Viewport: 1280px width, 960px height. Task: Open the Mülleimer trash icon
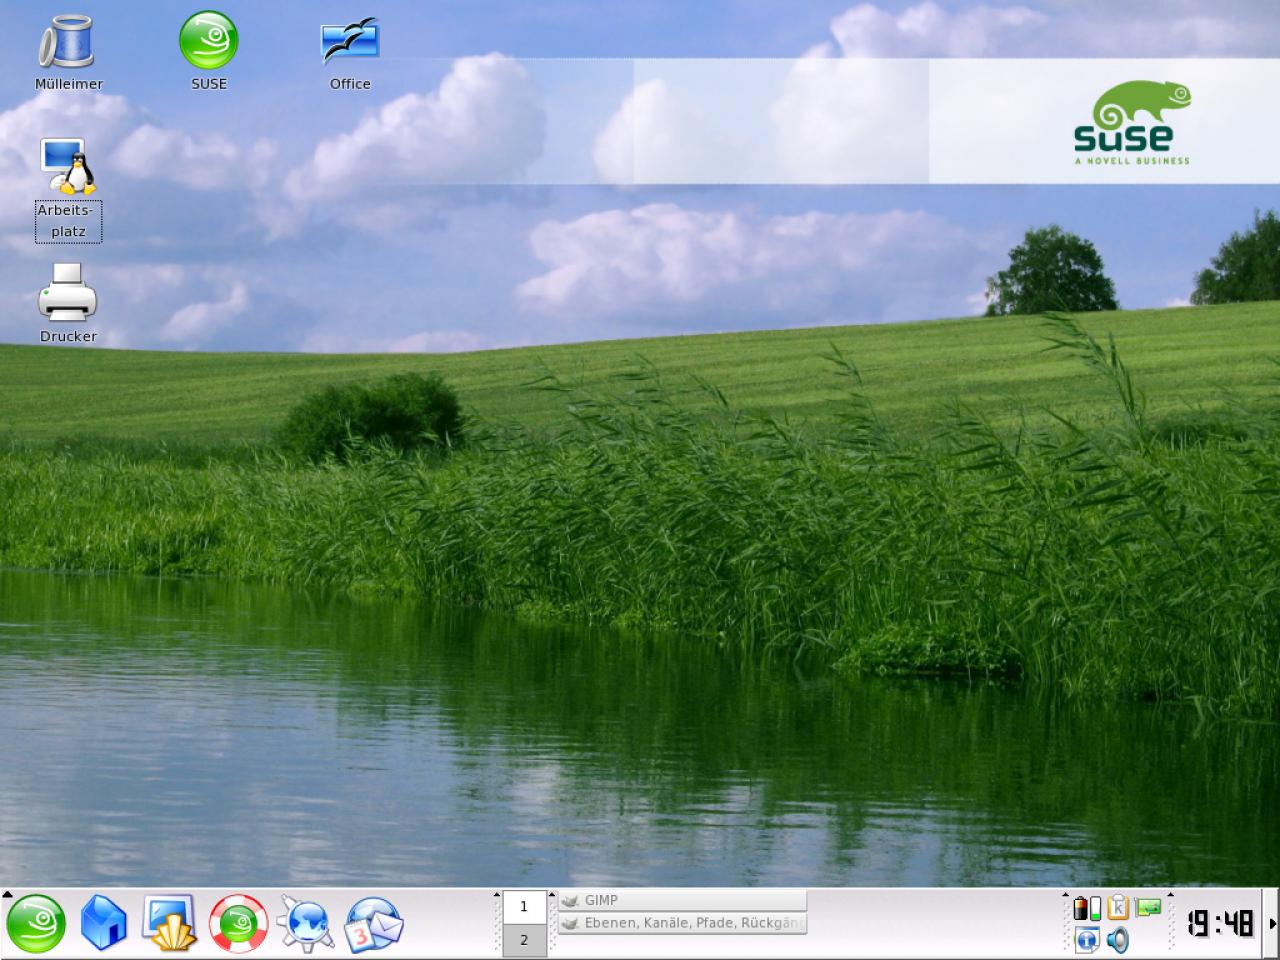coord(67,43)
